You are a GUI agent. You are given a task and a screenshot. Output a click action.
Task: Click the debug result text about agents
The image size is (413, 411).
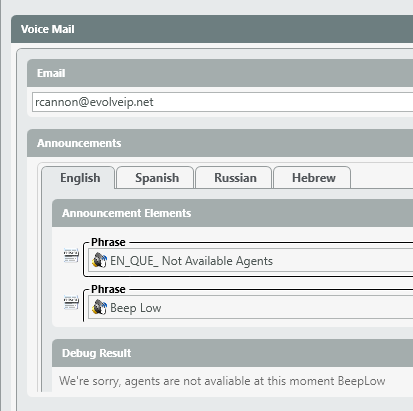pos(222,381)
